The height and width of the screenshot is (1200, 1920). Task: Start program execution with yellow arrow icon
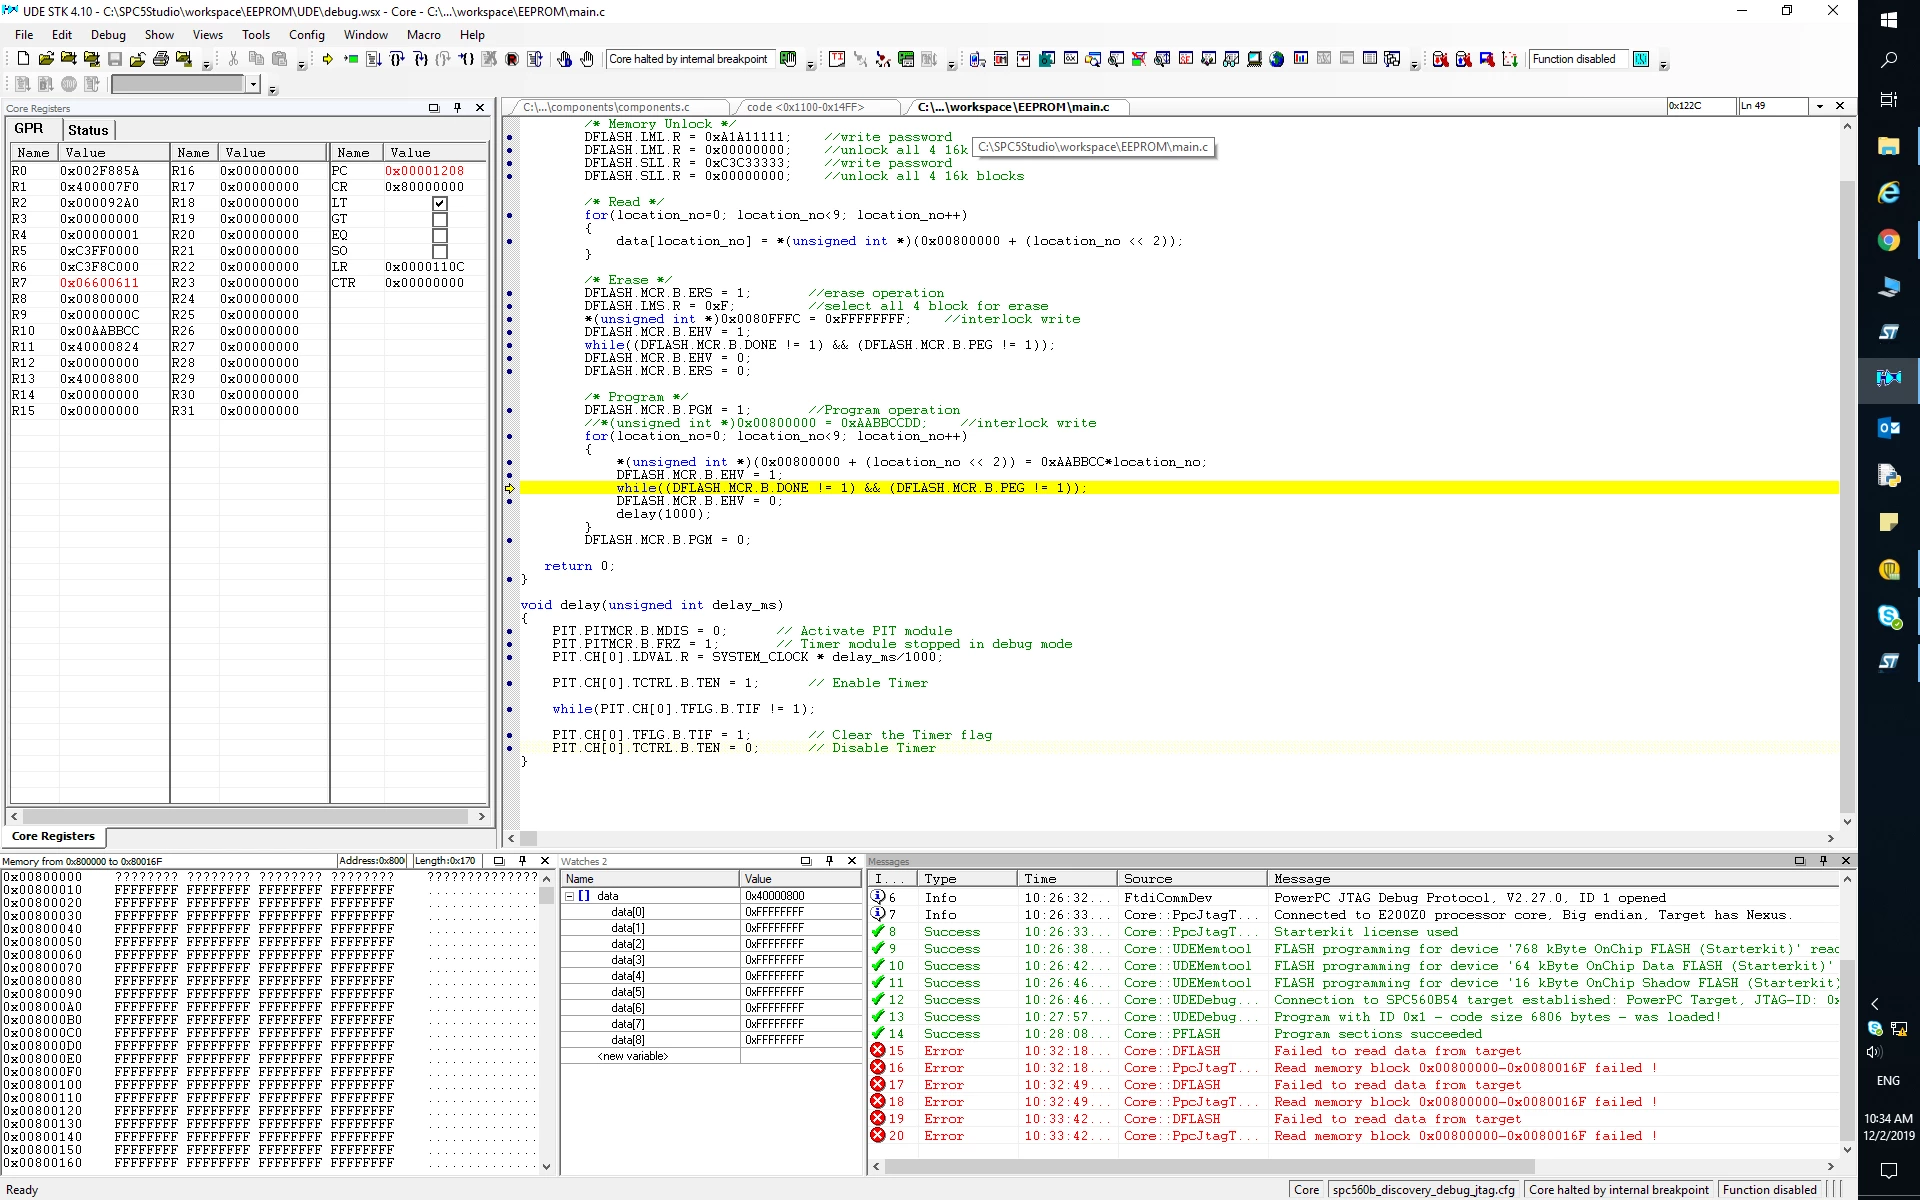(328, 59)
